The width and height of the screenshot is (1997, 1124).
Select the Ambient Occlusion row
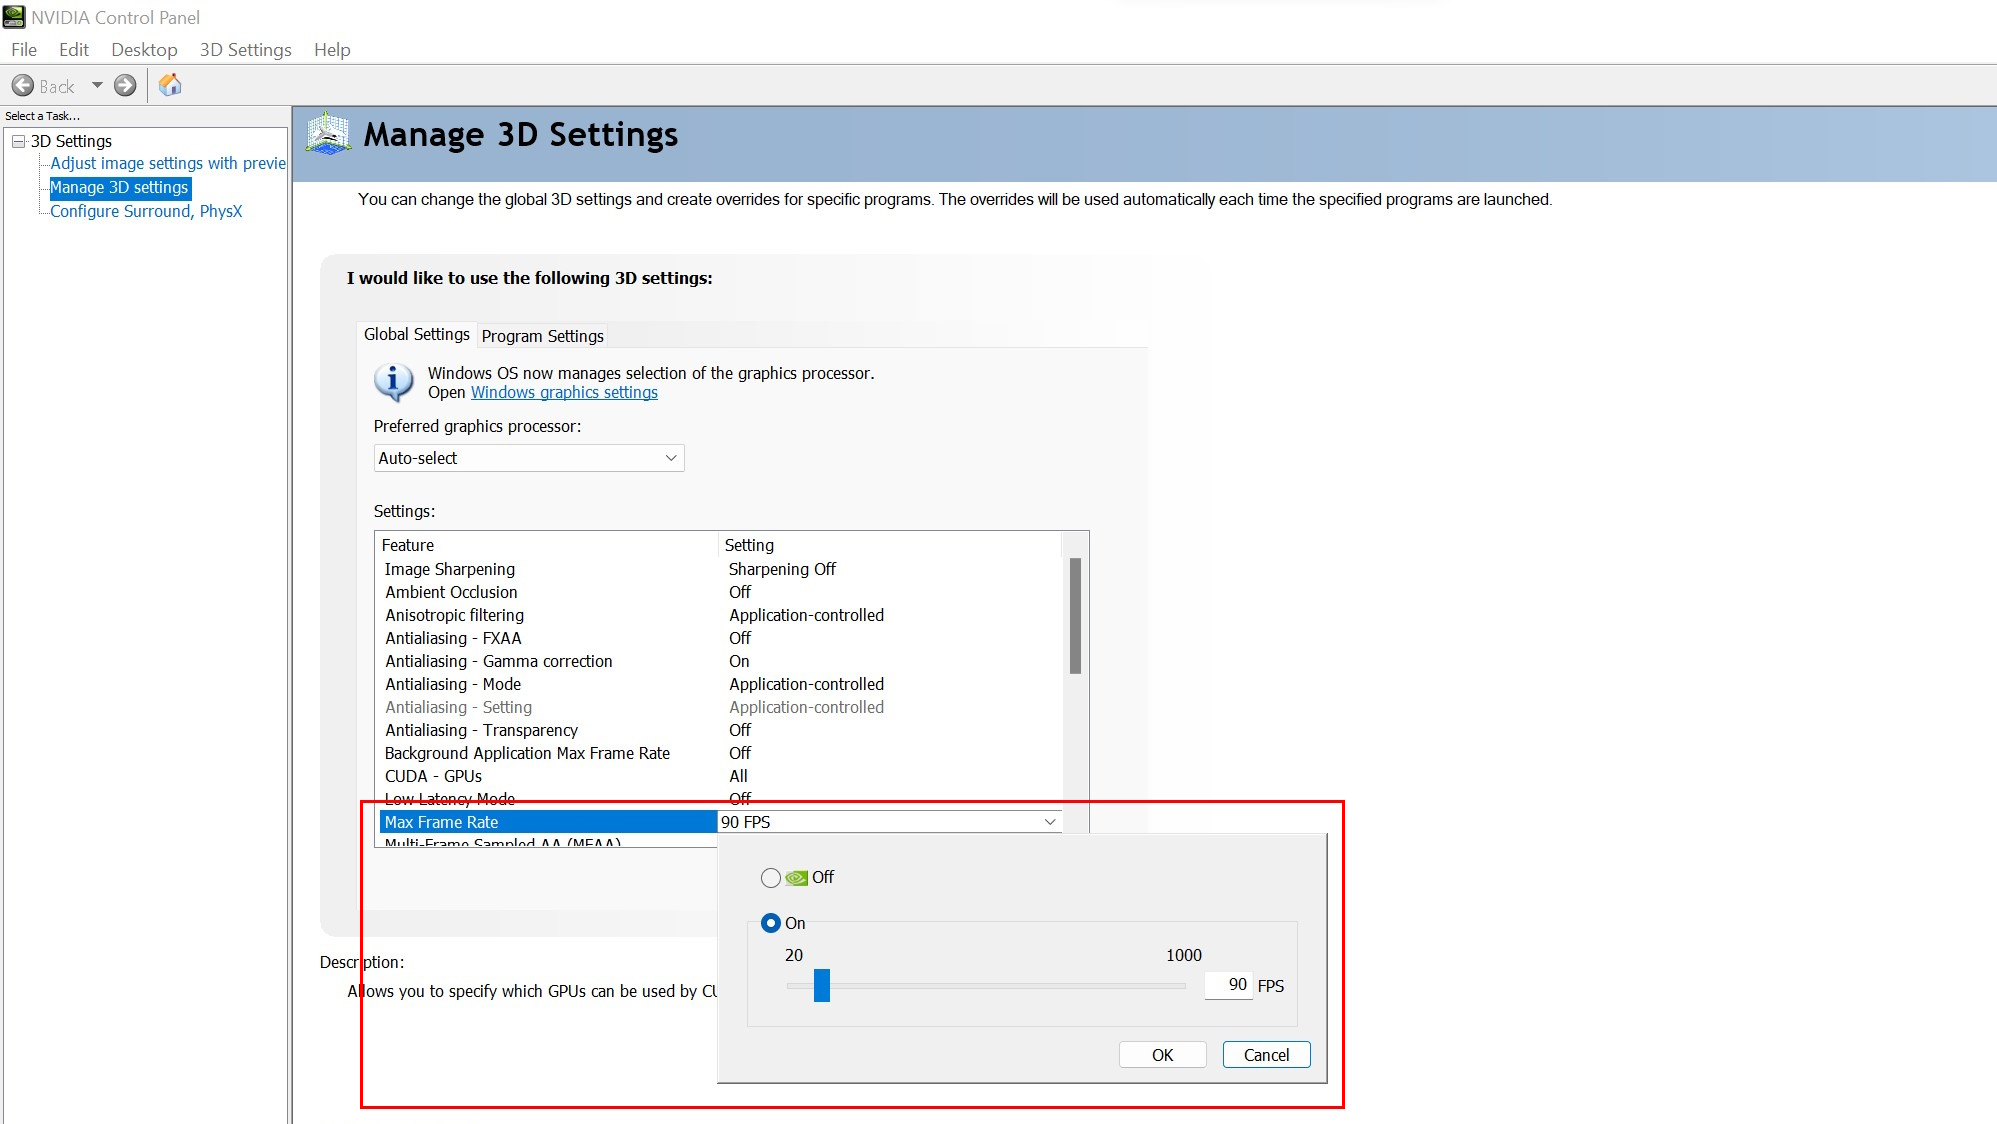coord(720,592)
